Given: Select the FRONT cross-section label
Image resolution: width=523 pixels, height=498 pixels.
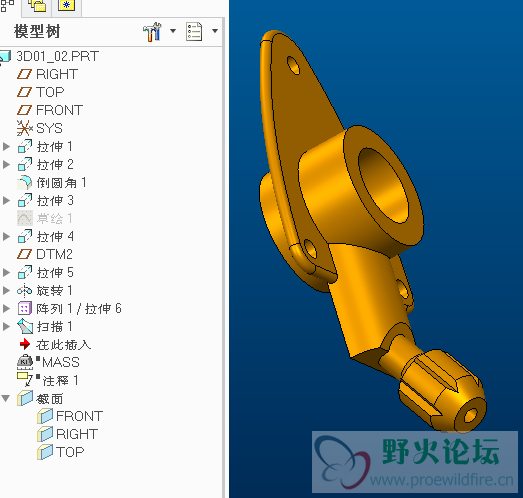Looking at the screenshot, I should click(x=79, y=416).
